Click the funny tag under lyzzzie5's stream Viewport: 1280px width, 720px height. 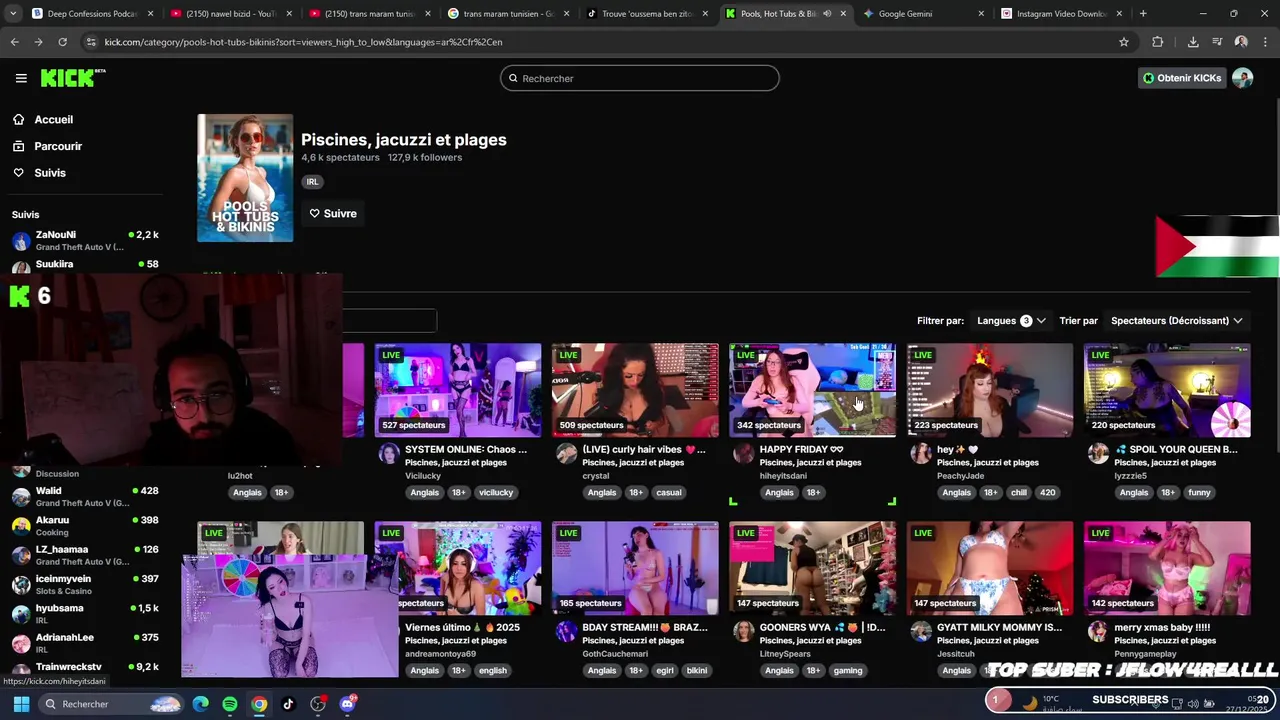[1199, 492]
